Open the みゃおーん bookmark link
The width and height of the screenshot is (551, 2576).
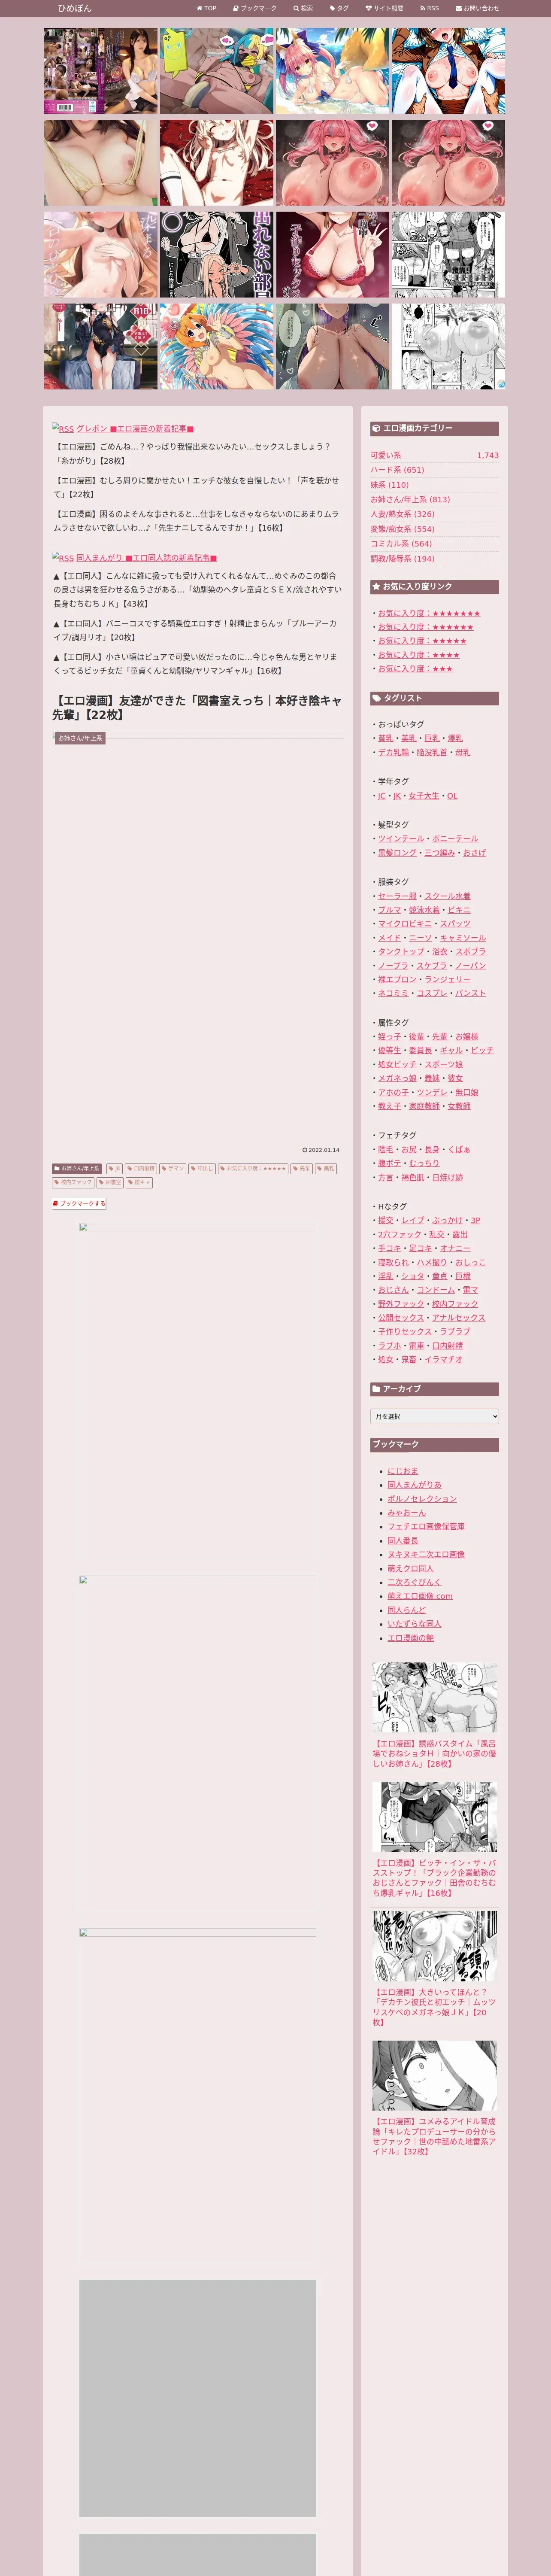407,1513
